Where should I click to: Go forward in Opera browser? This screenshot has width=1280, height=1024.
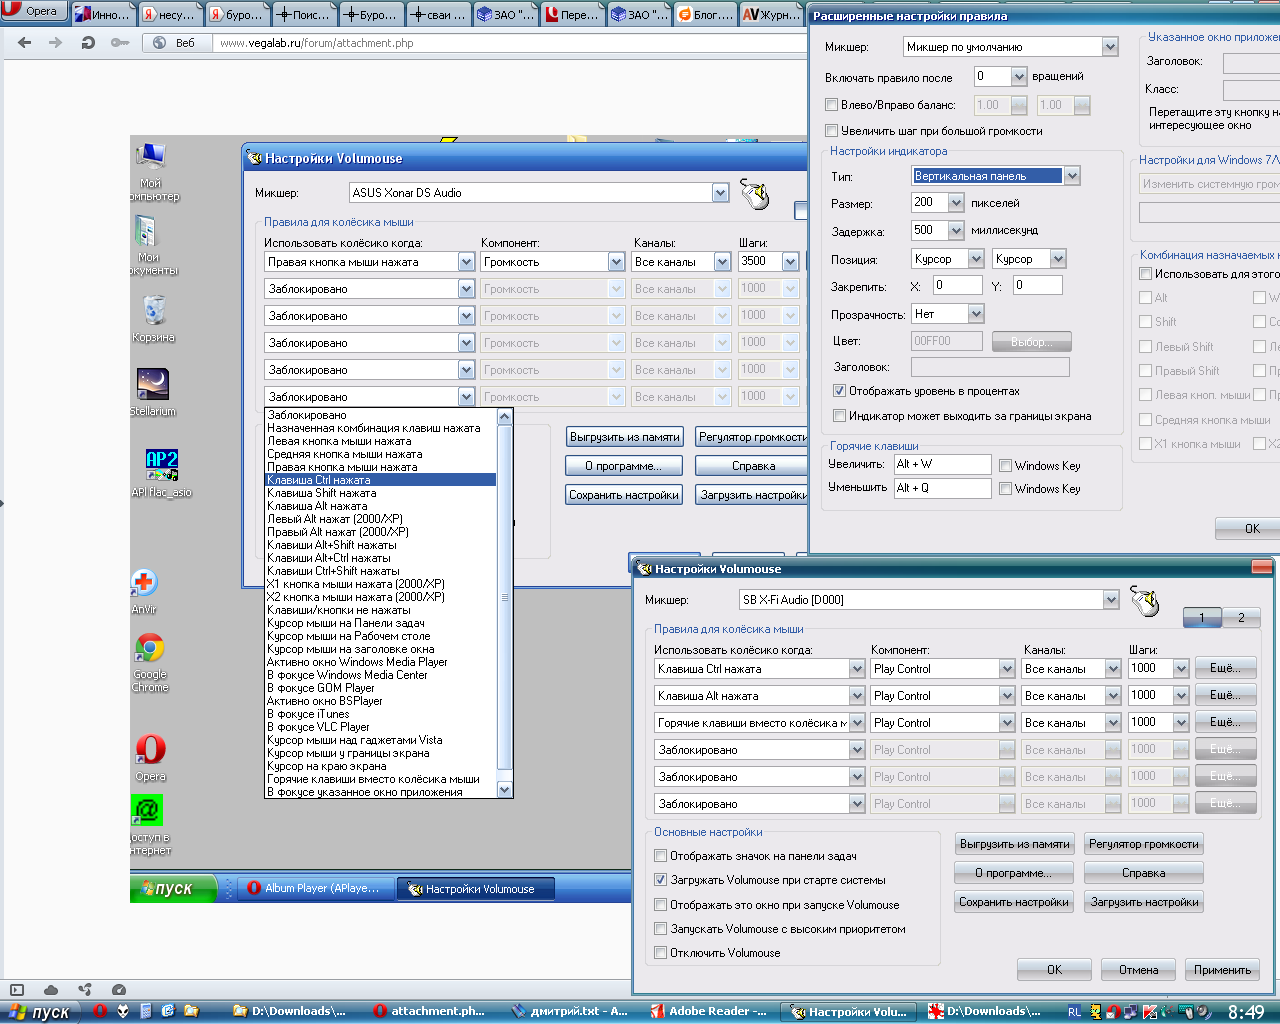click(55, 43)
